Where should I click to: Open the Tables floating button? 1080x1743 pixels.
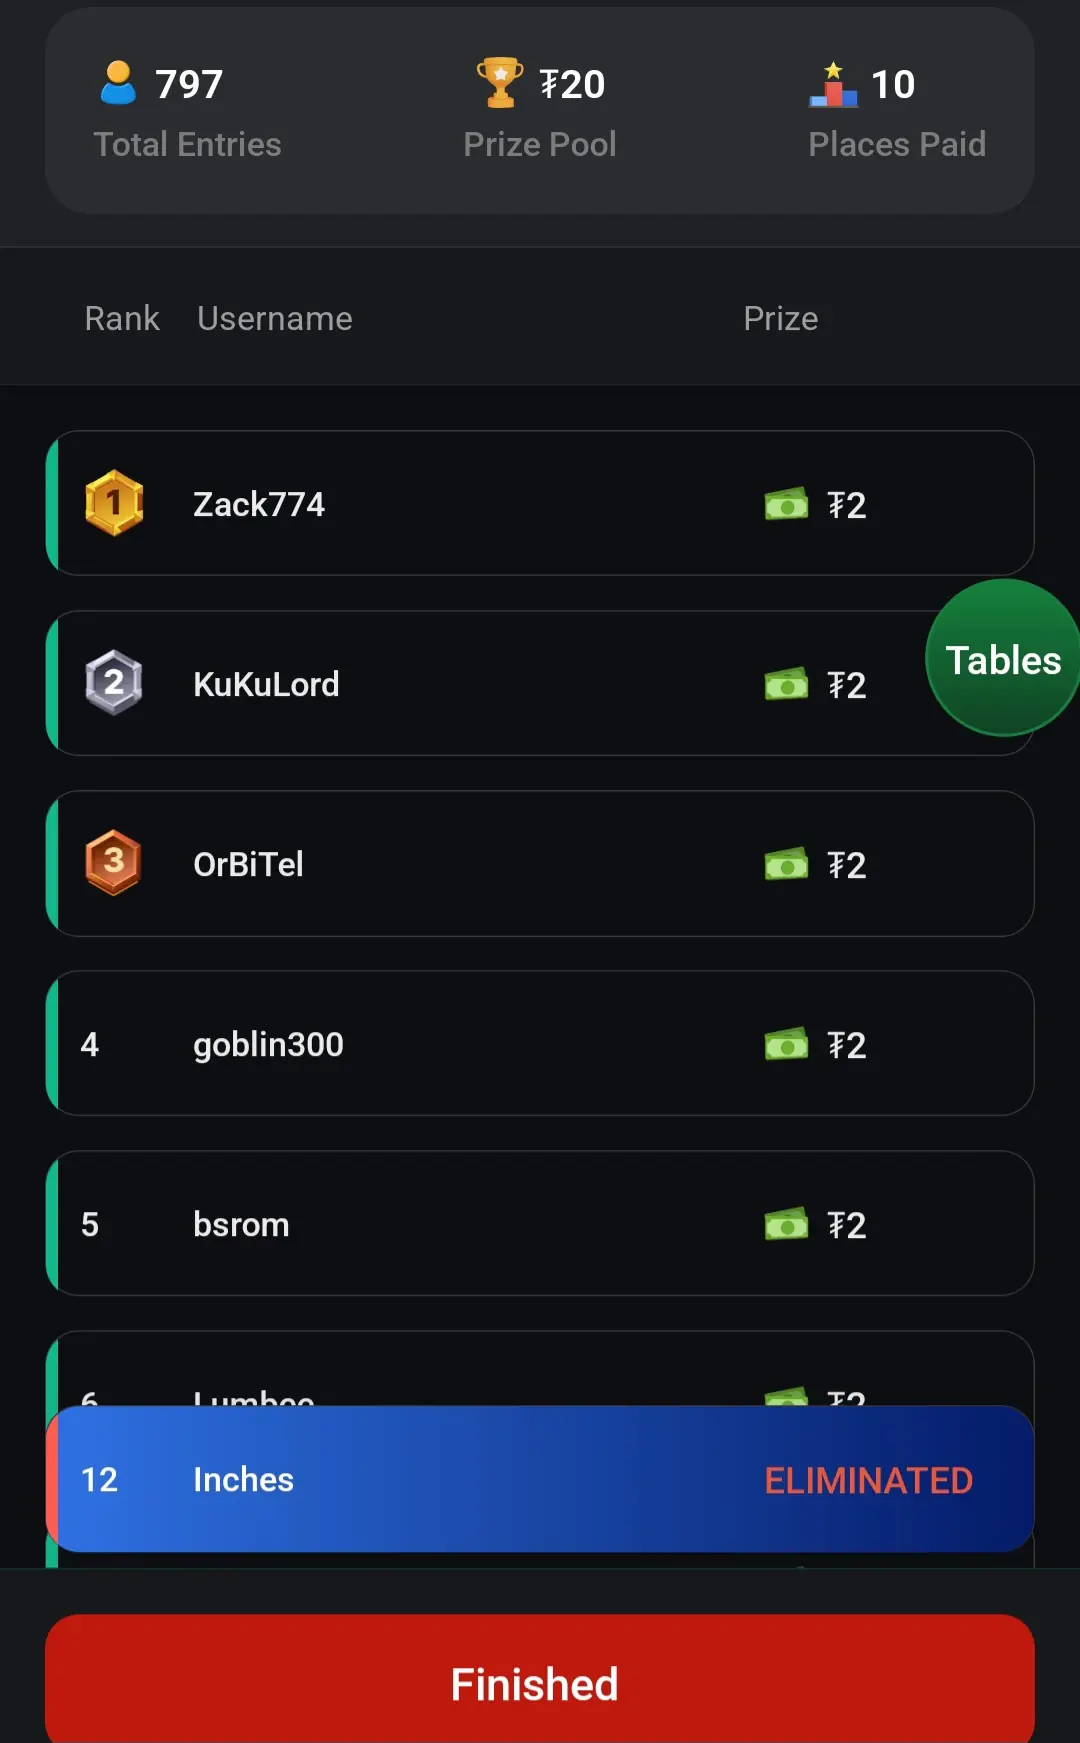[1002, 659]
